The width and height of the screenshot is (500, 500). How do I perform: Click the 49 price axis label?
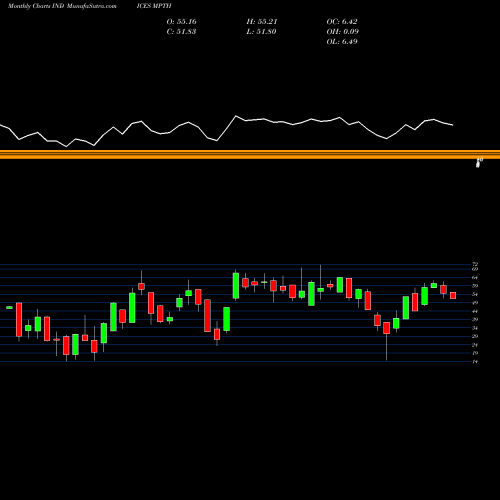coord(475,303)
